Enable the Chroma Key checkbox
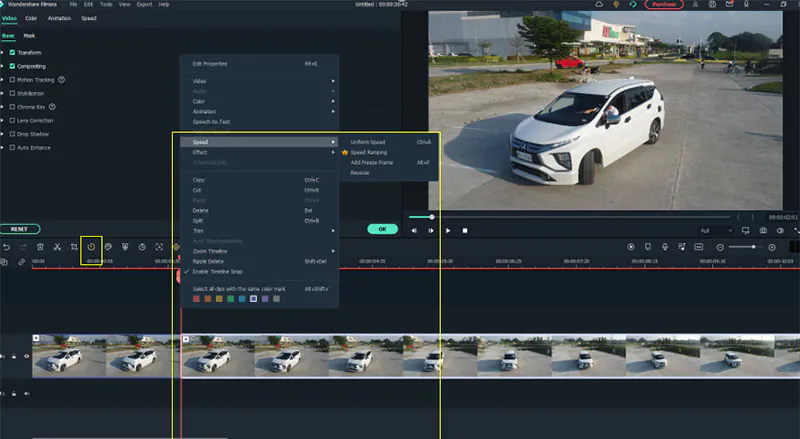The height and width of the screenshot is (439, 800). point(12,107)
